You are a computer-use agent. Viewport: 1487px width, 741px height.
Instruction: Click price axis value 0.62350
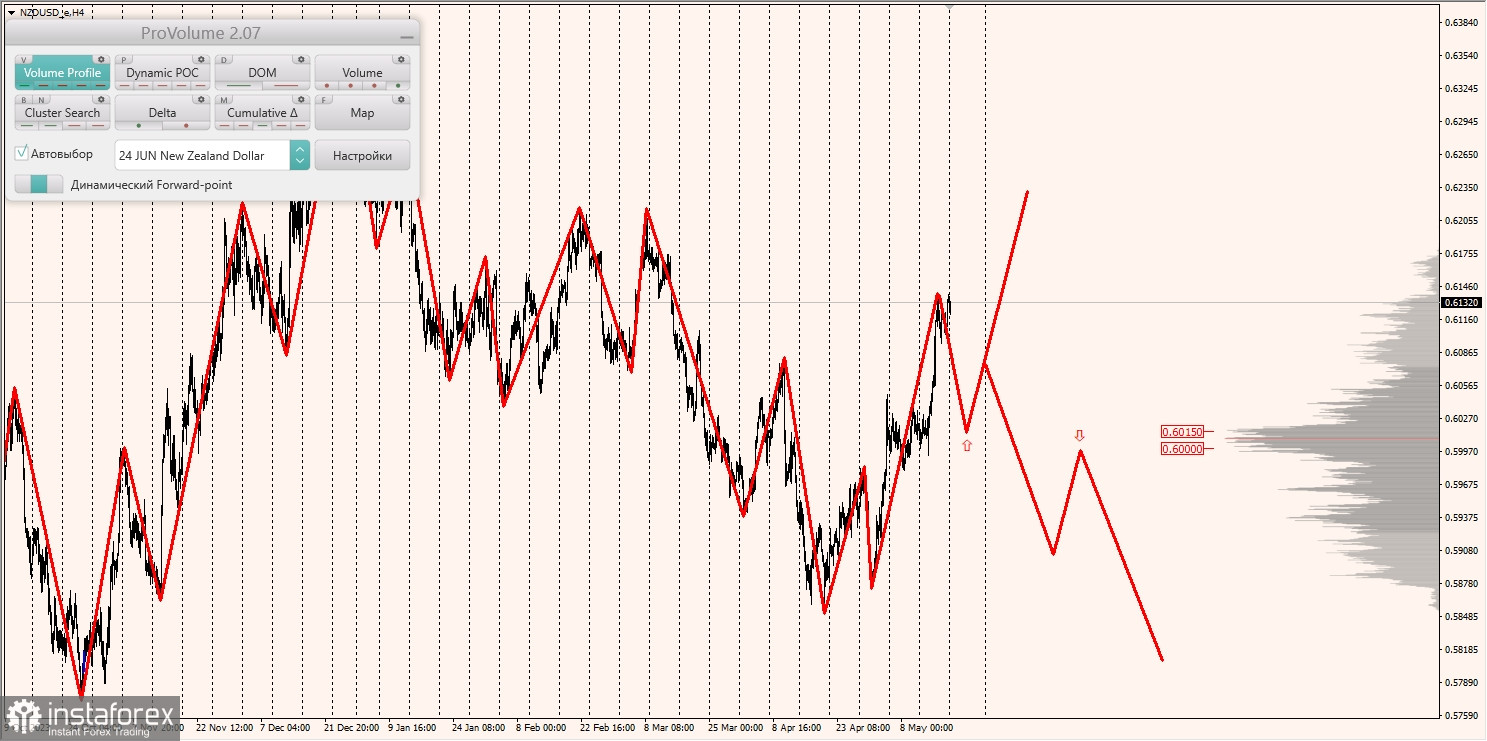1463,187
